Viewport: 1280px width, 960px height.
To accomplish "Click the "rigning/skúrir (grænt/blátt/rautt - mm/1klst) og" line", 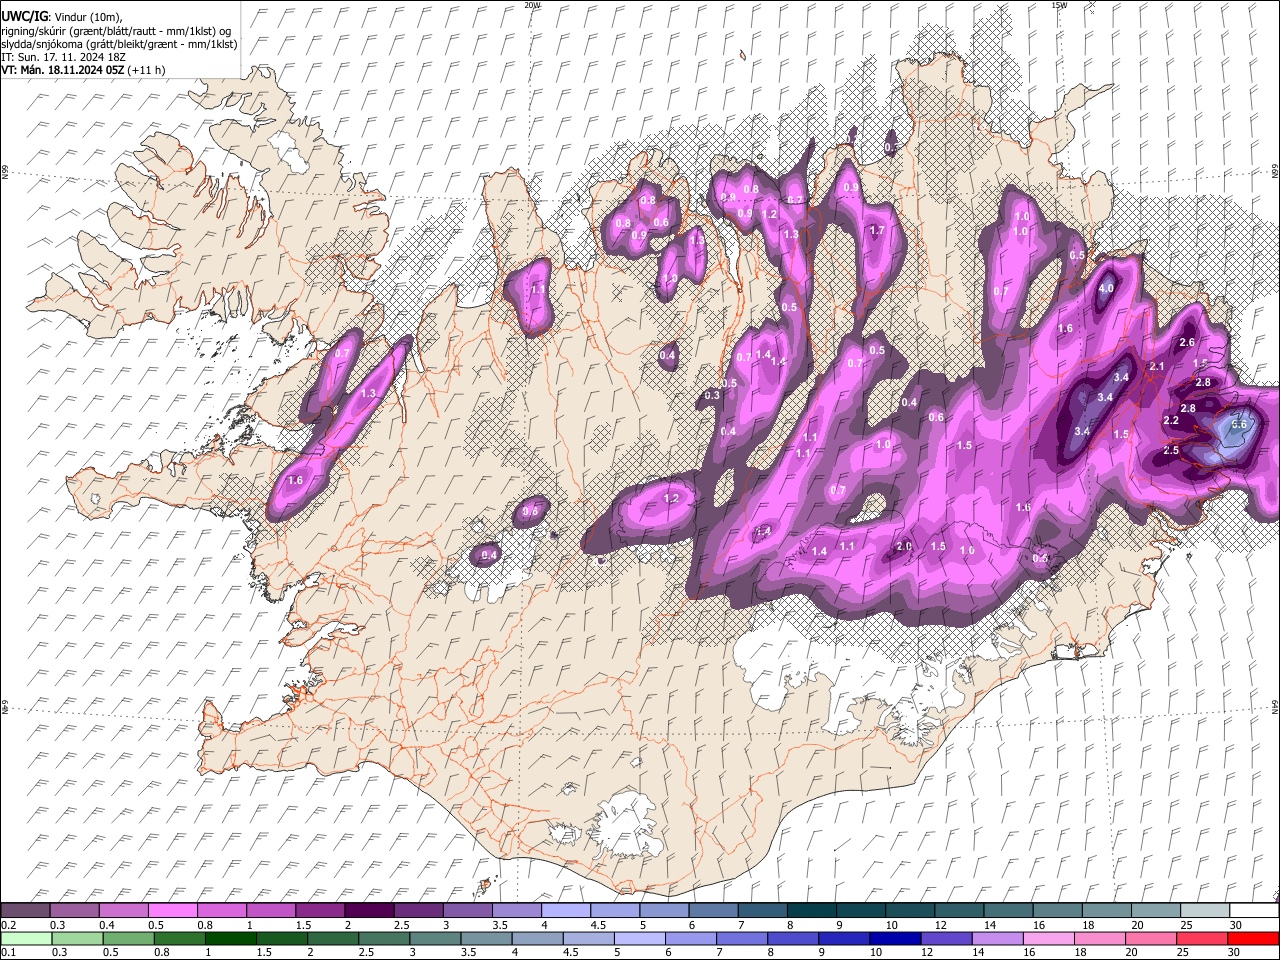I will (x=116, y=29).
